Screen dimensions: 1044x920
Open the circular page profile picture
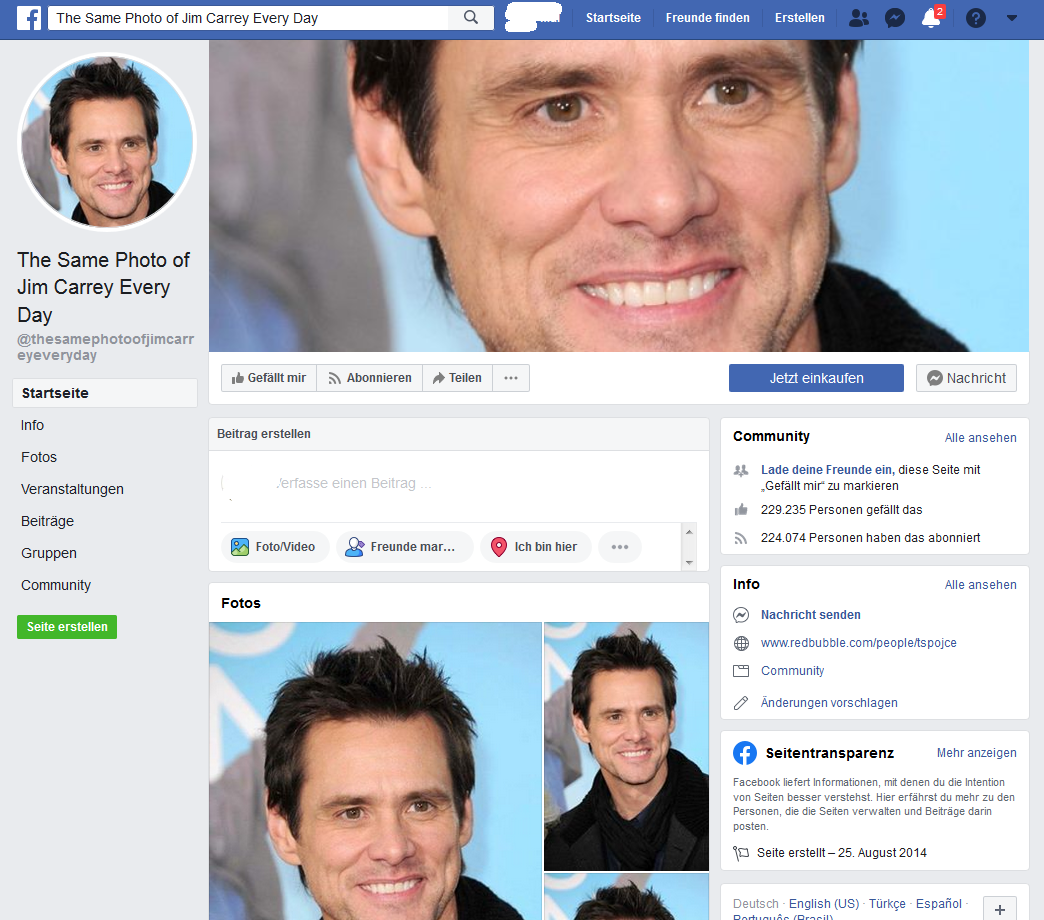[x=107, y=141]
